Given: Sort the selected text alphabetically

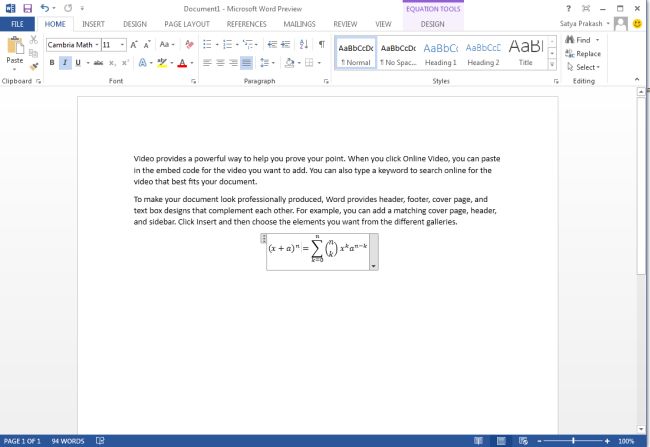Looking at the screenshot, I should [x=303, y=44].
